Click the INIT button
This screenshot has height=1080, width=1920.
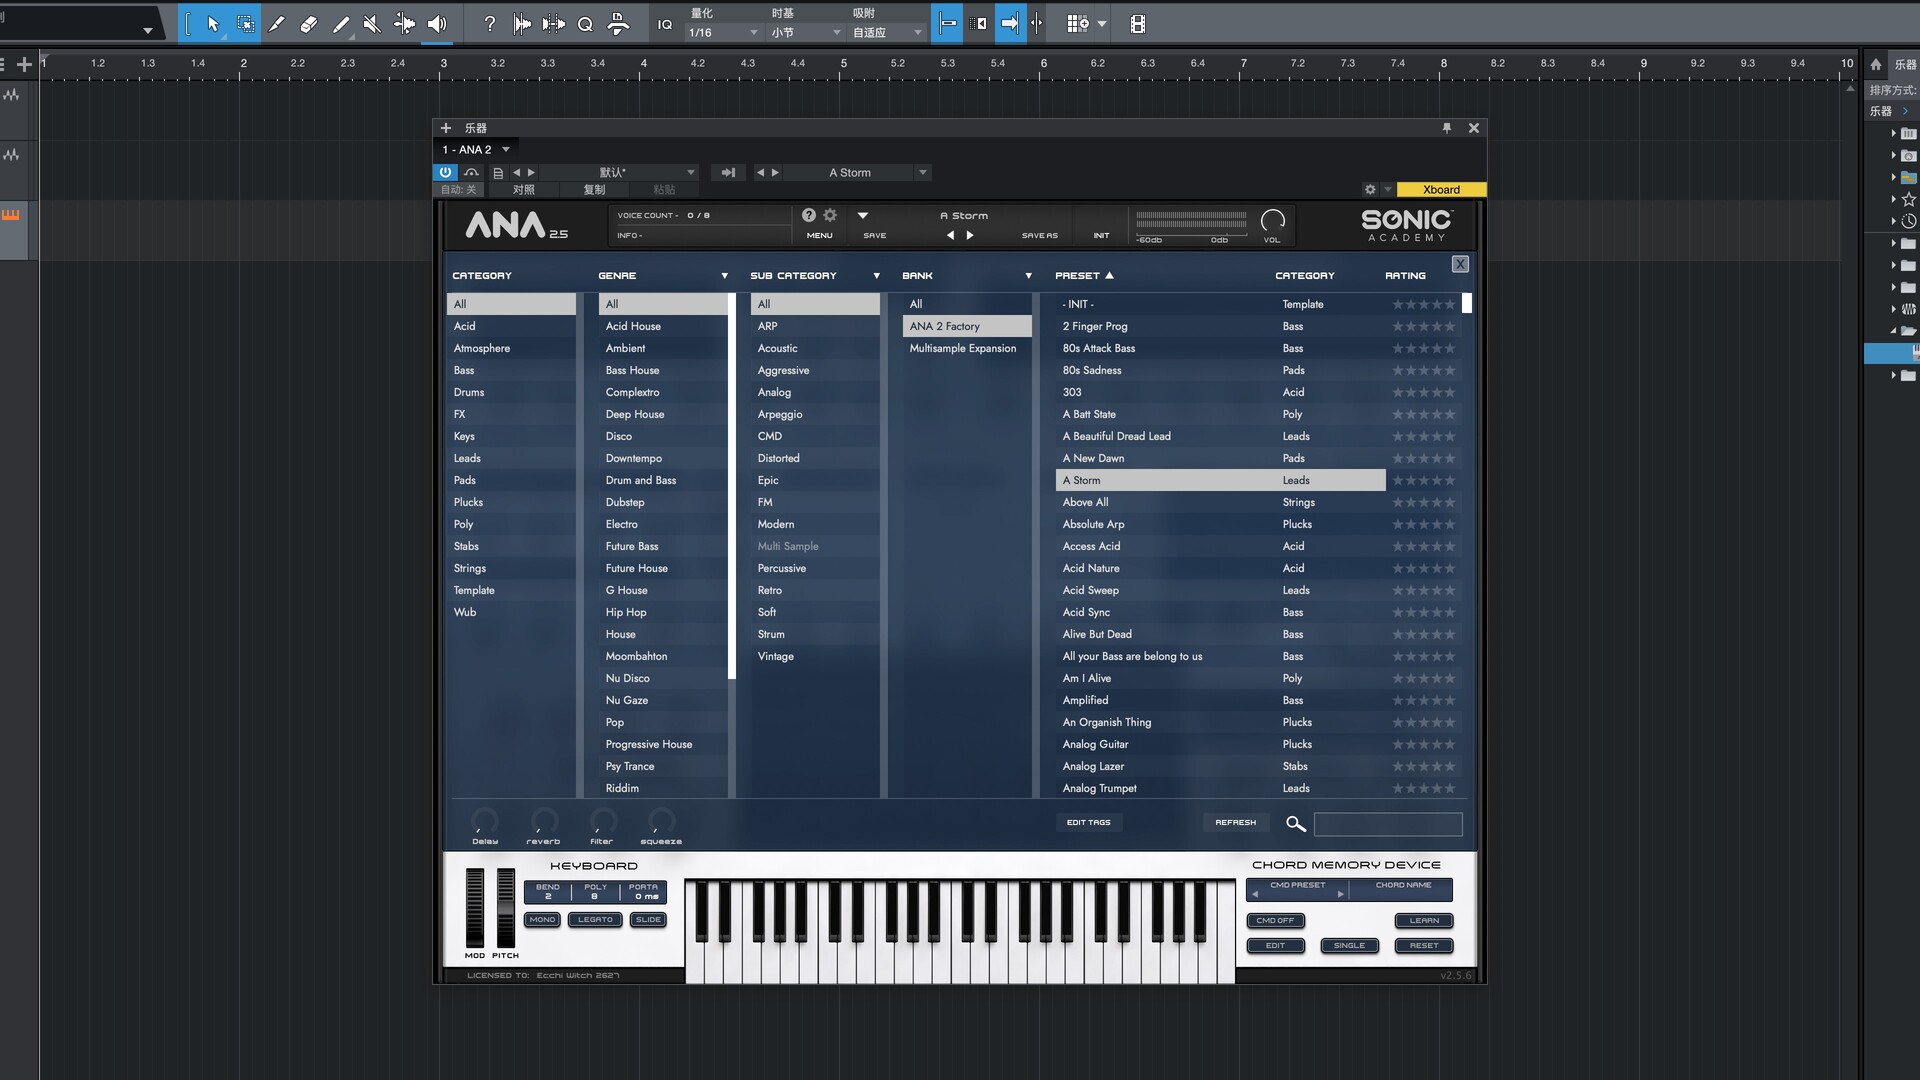click(1101, 236)
